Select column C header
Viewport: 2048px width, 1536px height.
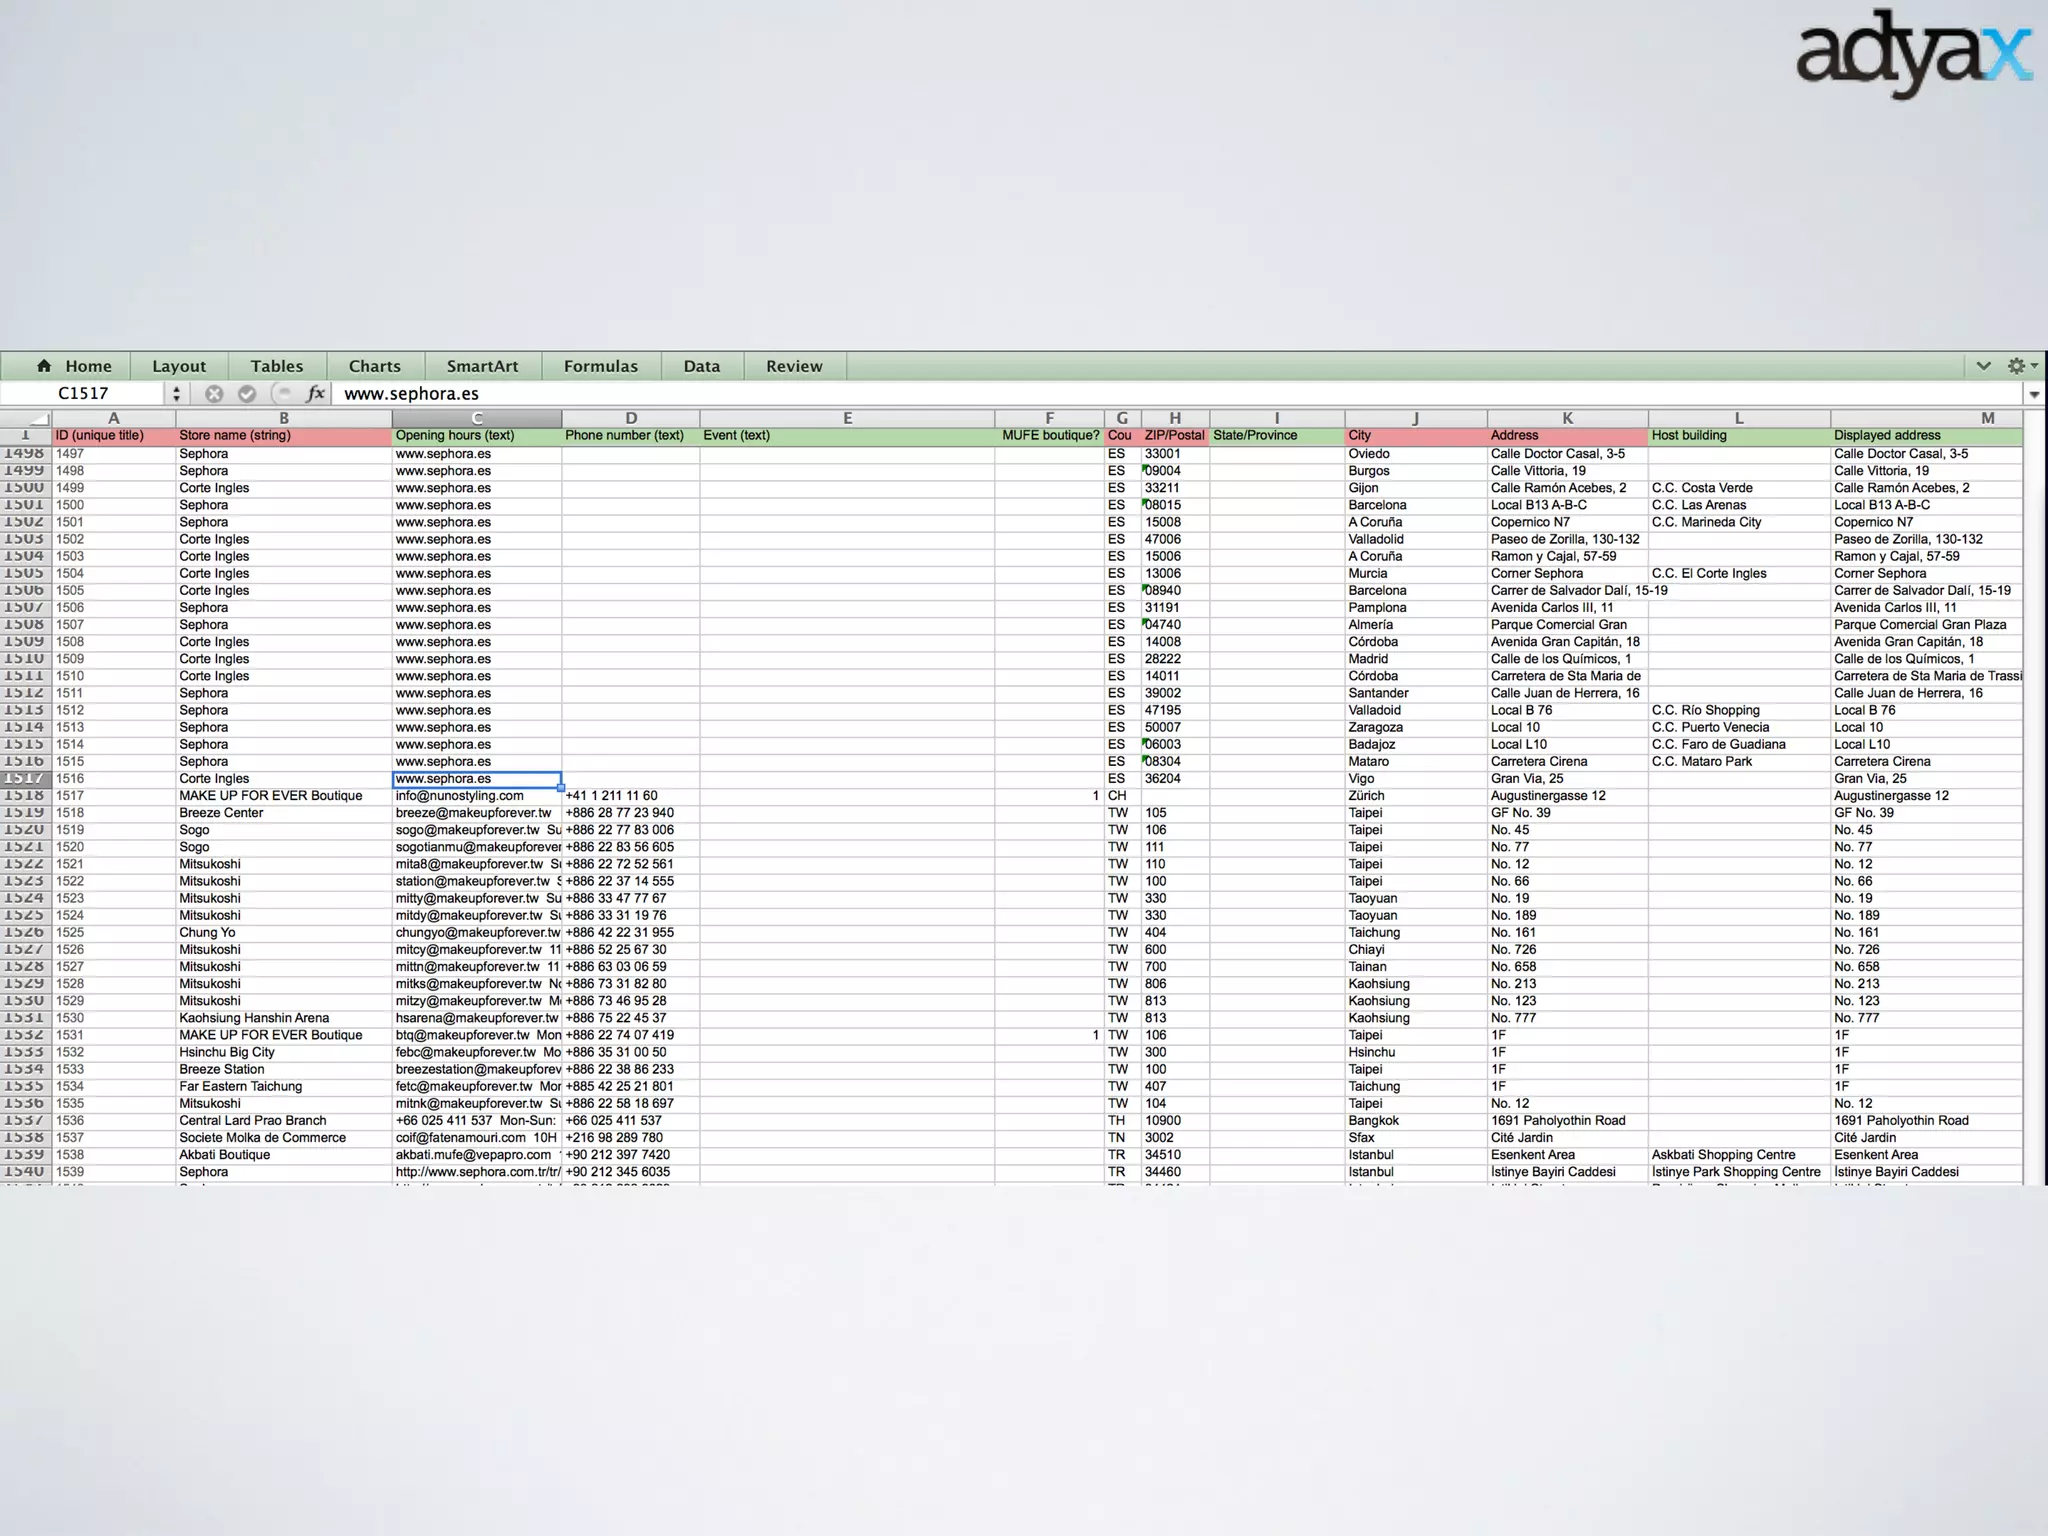click(477, 418)
